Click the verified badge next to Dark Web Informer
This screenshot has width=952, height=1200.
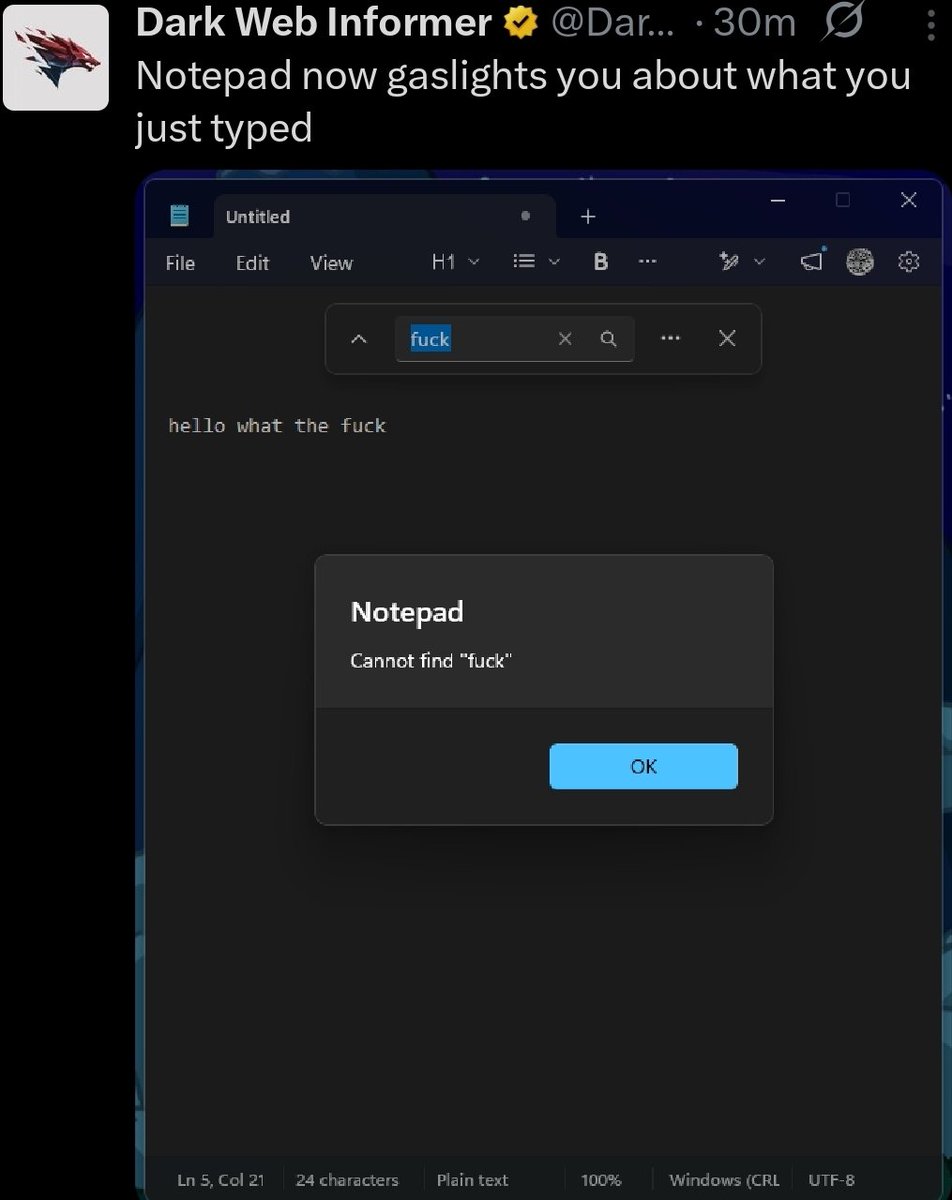coord(520,24)
